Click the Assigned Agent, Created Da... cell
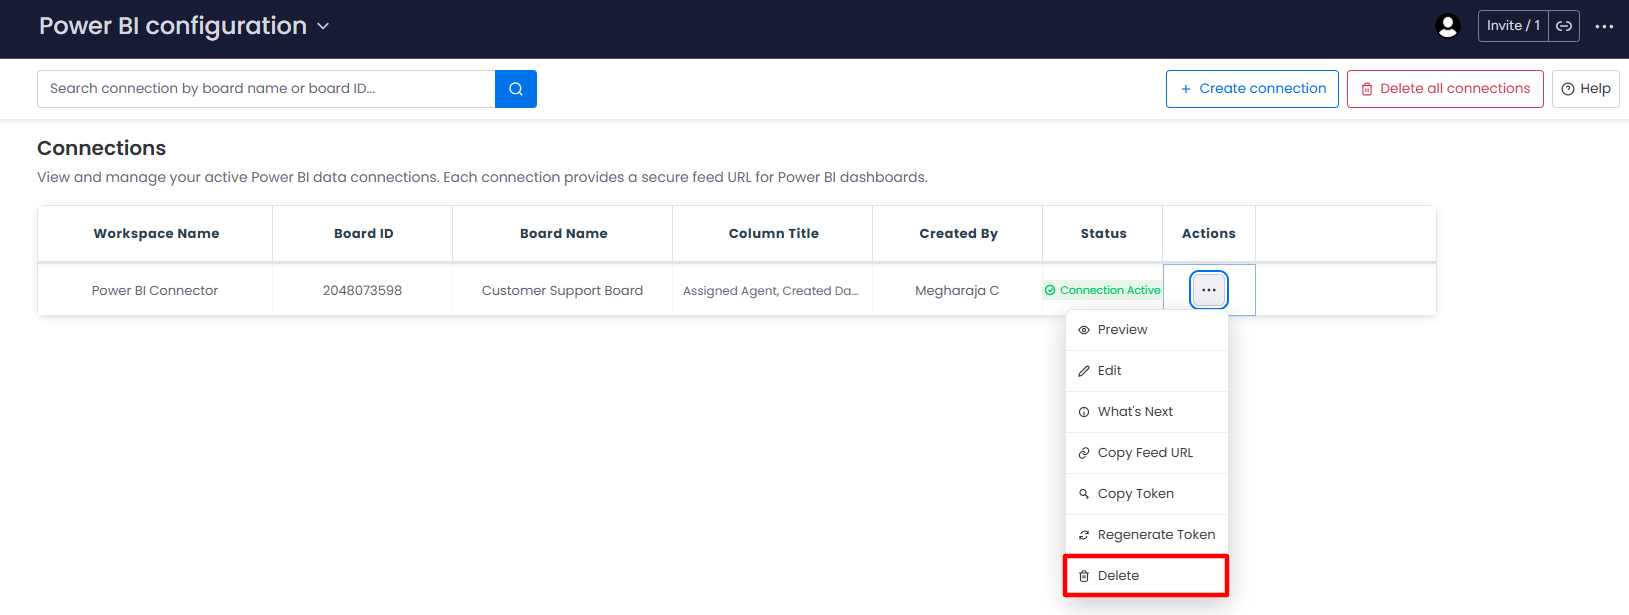The image size is (1629, 615). (771, 291)
